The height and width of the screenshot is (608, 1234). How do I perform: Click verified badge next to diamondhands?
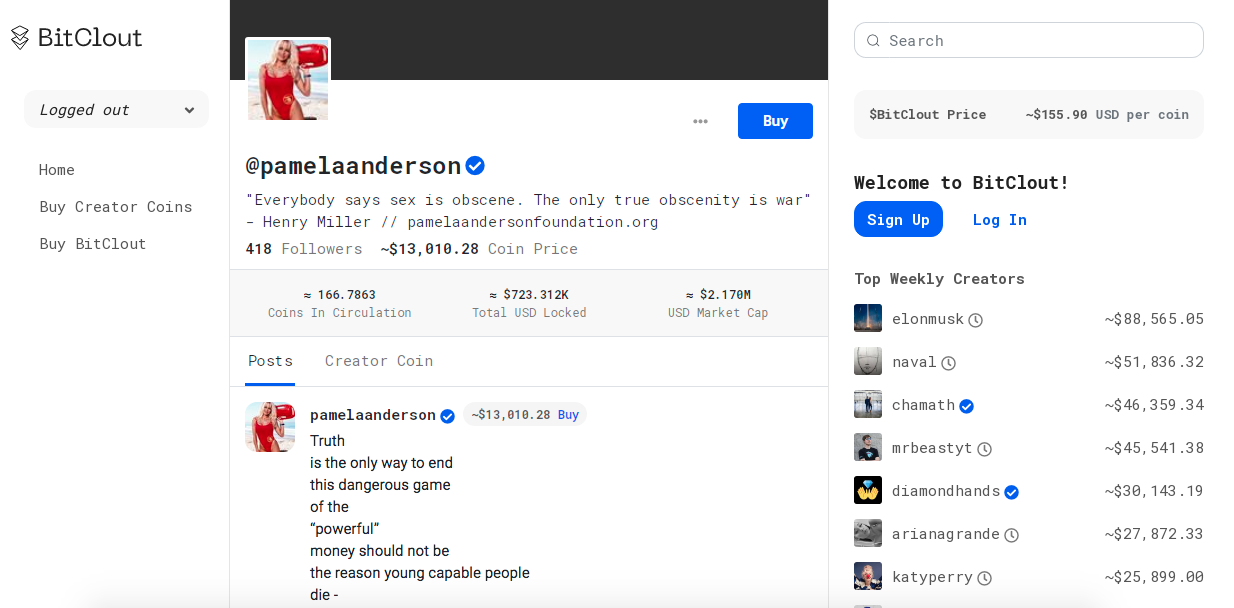1012,492
